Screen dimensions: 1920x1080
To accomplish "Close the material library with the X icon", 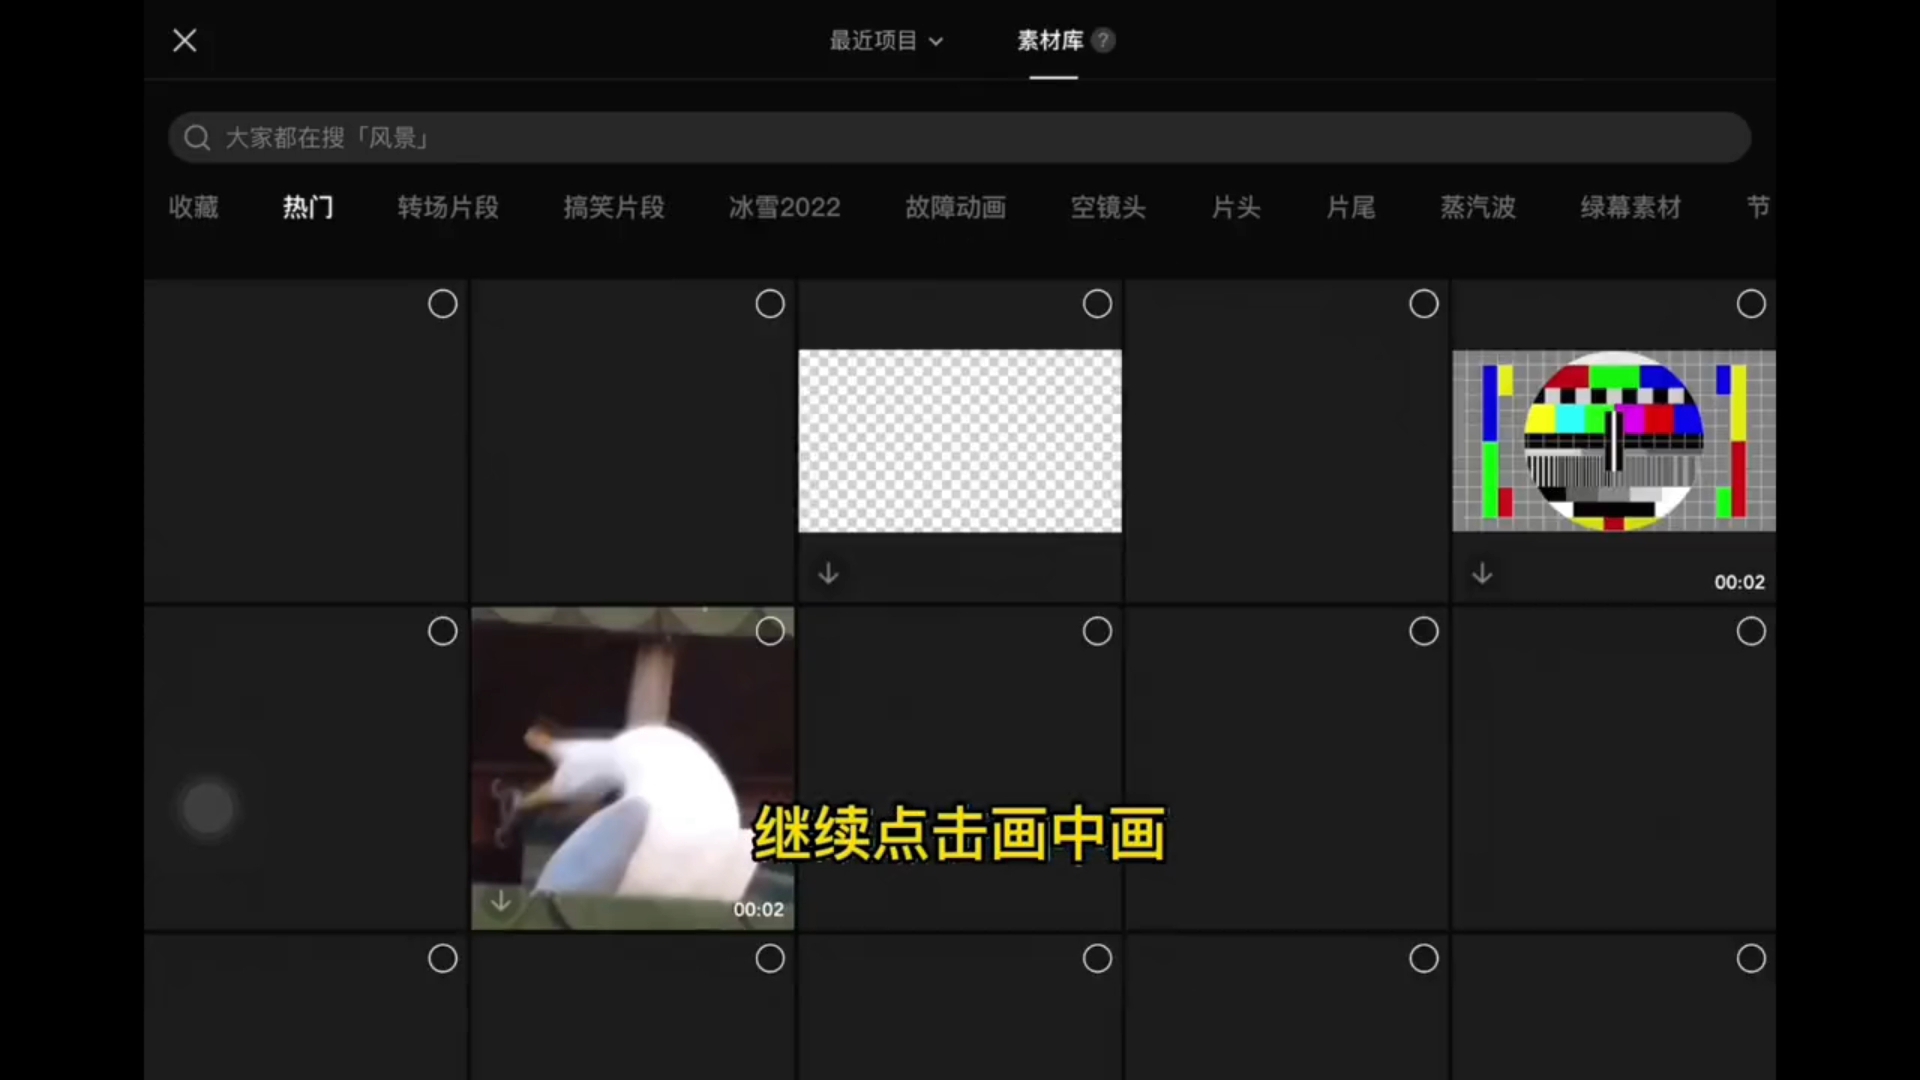I will point(185,40).
